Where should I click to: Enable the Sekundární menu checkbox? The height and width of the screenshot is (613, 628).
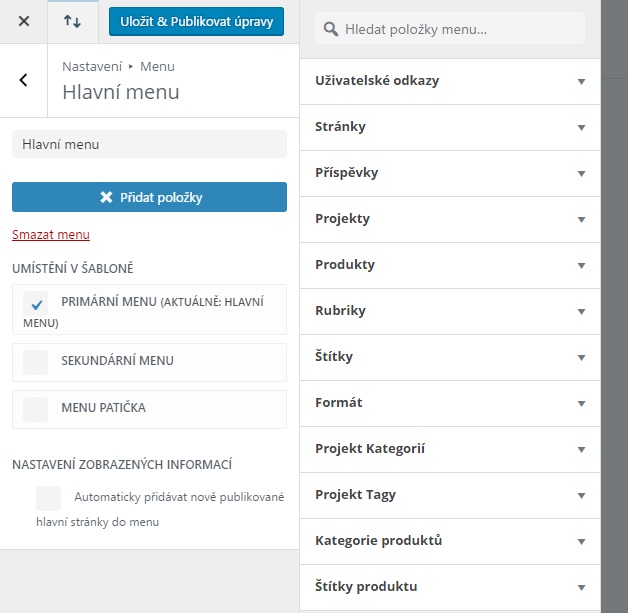(x=35, y=362)
